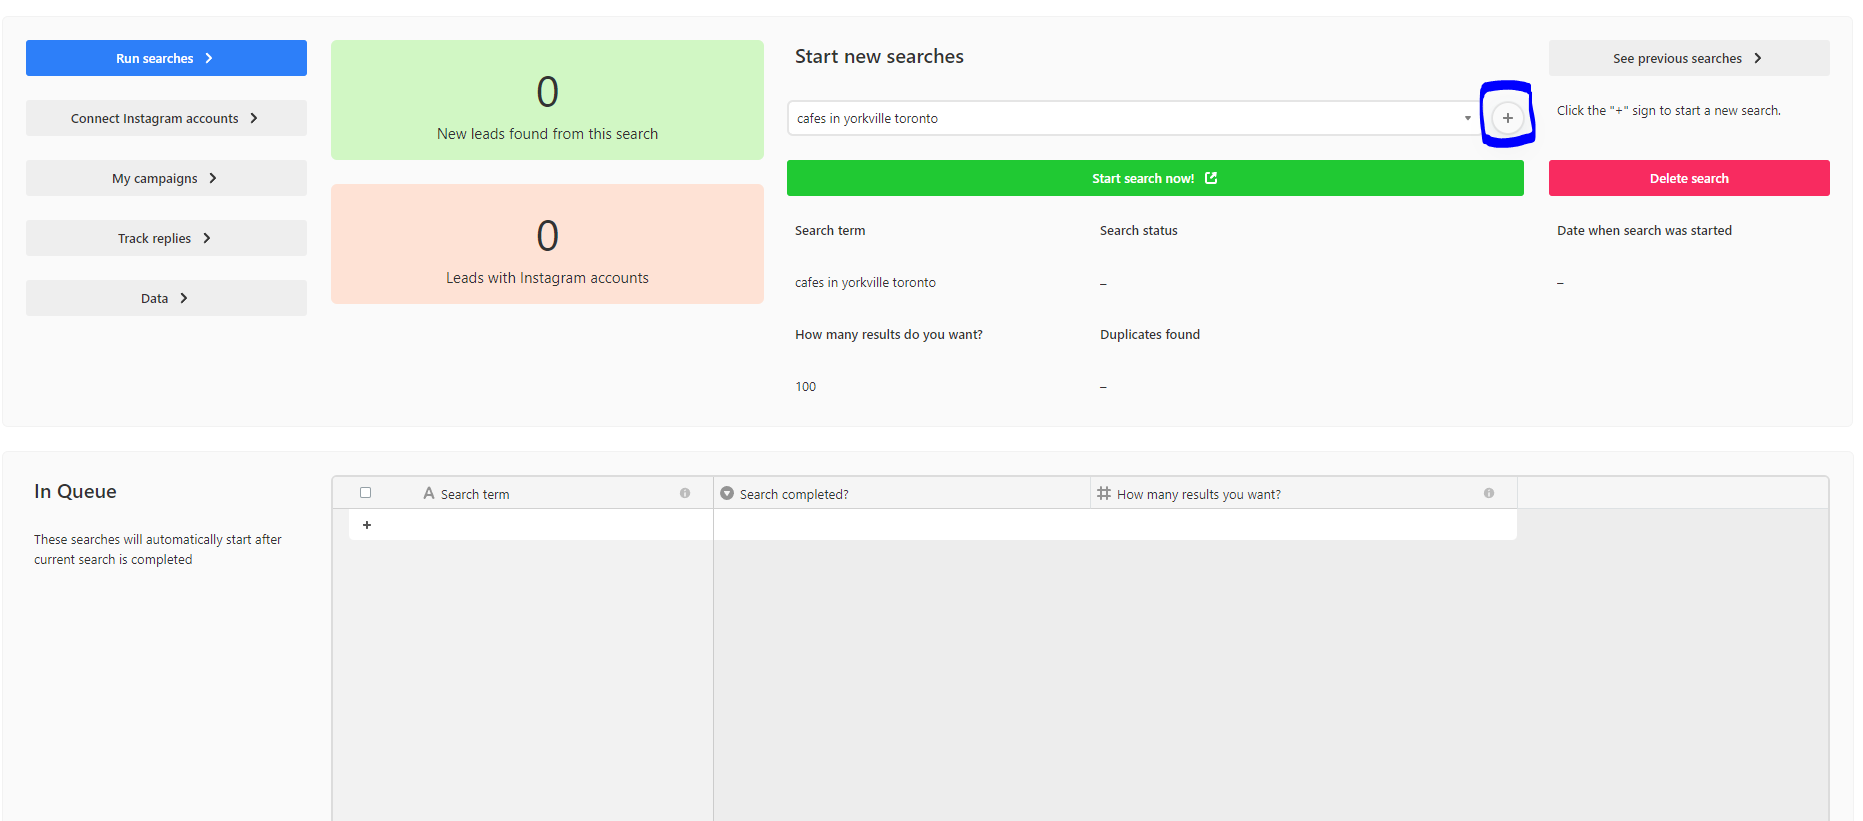
Task: Click the Leads with Instagram accounts card
Action: 547,244
